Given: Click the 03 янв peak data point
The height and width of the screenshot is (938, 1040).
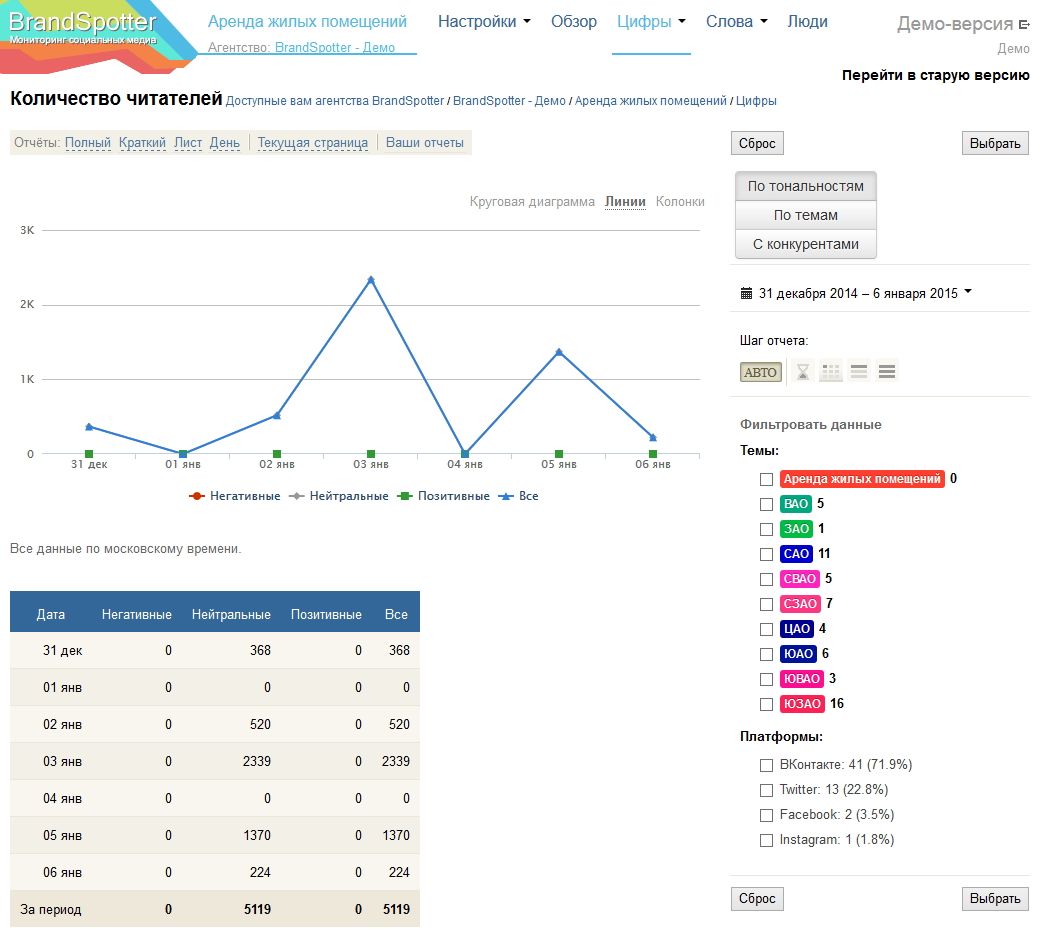Looking at the screenshot, I should click(371, 280).
